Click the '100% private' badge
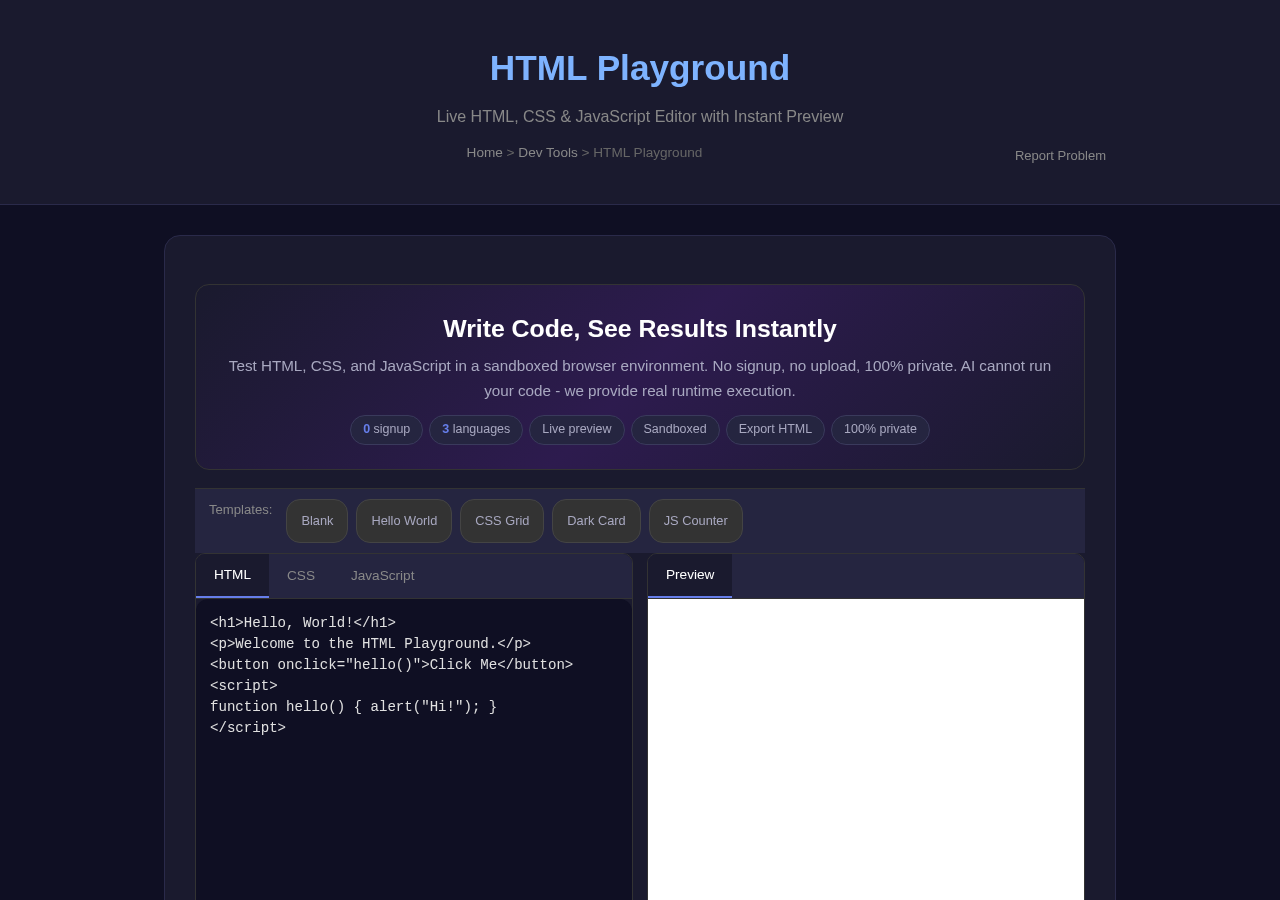Viewport: 1280px width, 900px height. pos(880,430)
